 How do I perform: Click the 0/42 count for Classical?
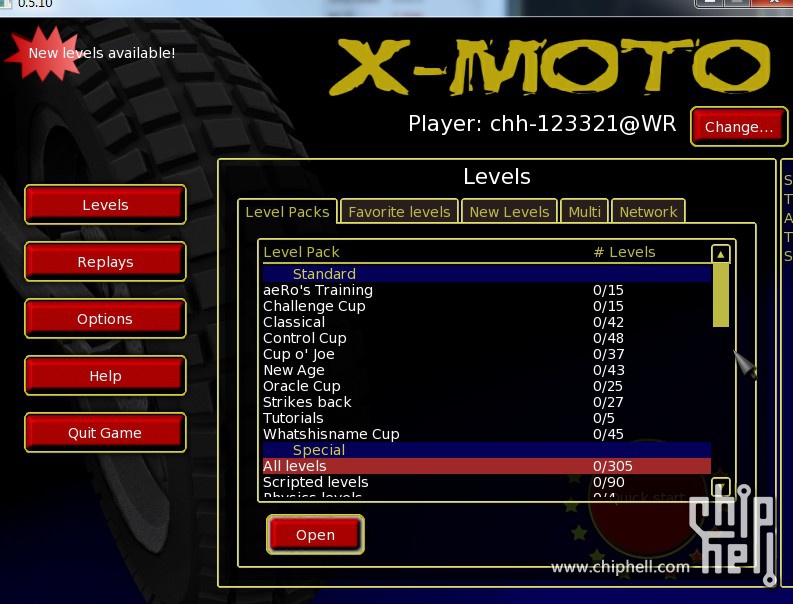(x=608, y=322)
